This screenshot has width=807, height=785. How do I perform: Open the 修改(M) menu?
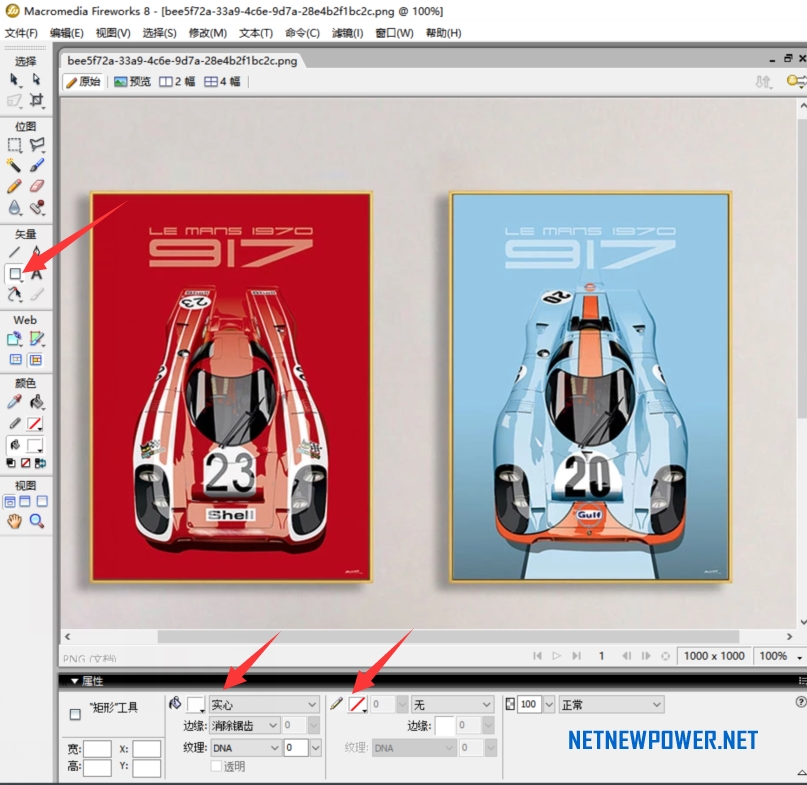point(208,33)
